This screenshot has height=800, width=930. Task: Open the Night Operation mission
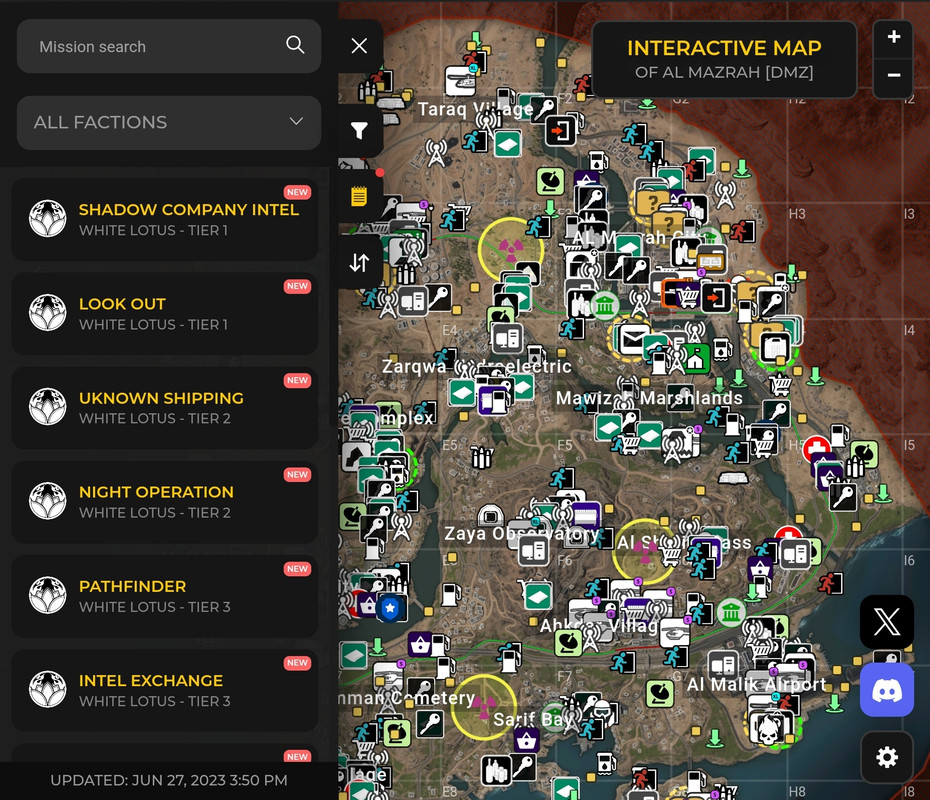(165, 502)
